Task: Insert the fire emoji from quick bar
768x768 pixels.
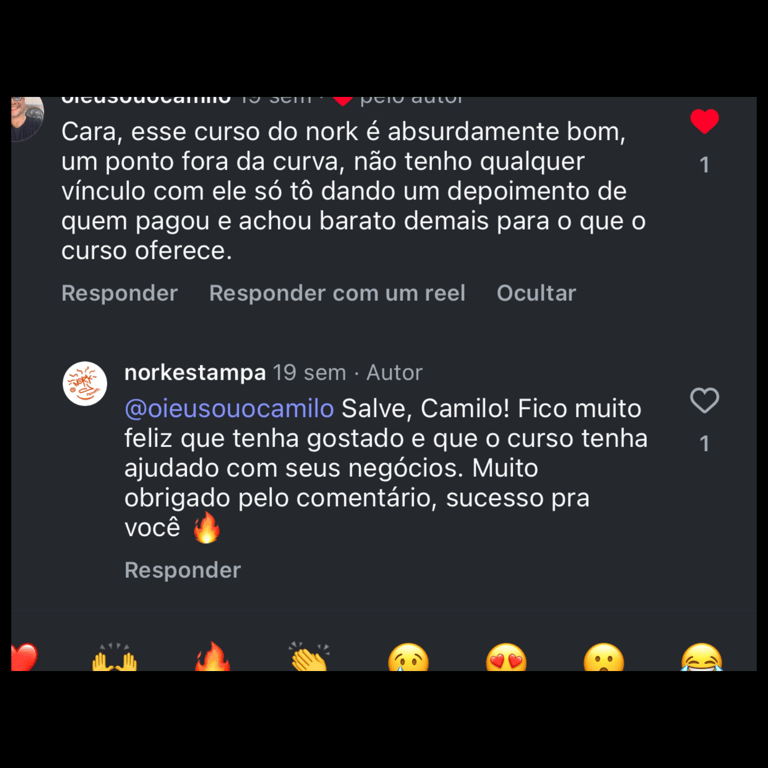Action: pos(212,656)
